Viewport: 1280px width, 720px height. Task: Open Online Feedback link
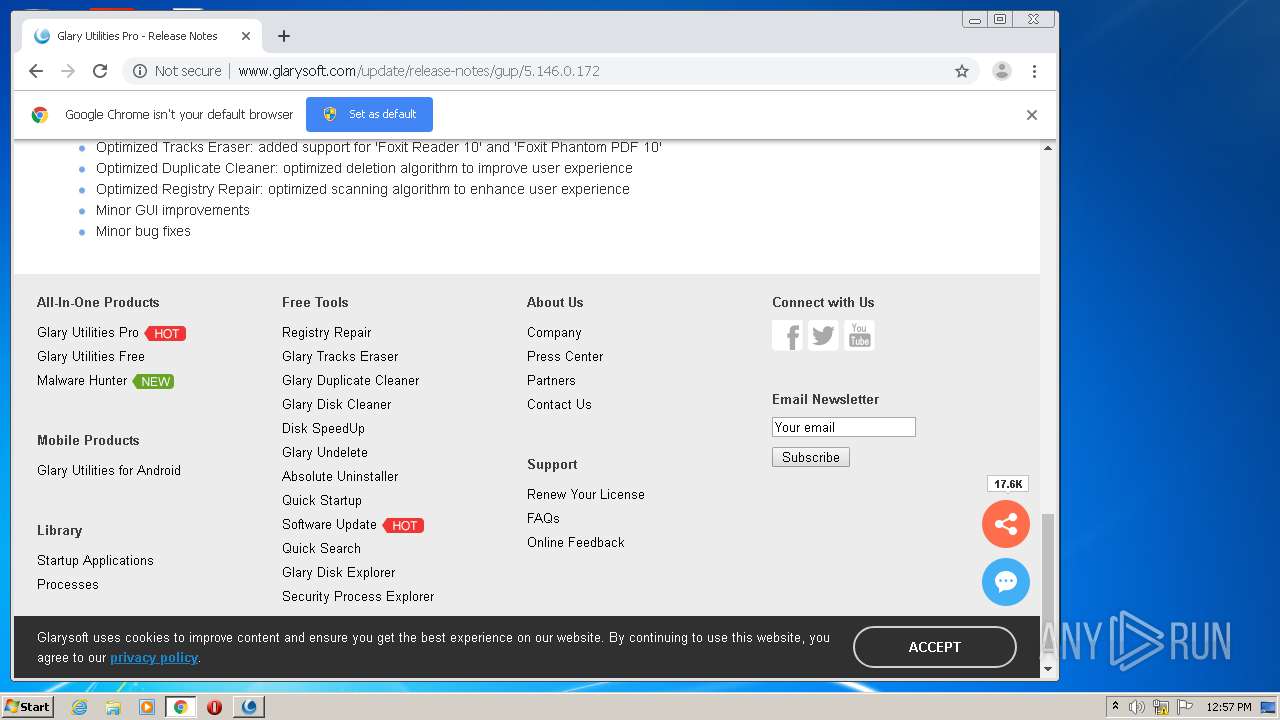pyautogui.click(x=576, y=542)
